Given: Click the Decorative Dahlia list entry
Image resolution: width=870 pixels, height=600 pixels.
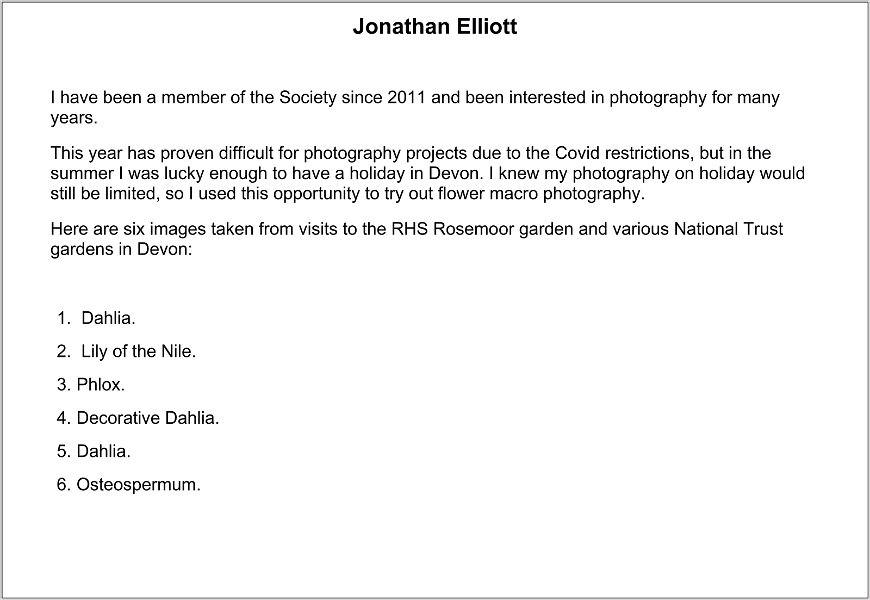Looking at the screenshot, I should click(138, 418).
